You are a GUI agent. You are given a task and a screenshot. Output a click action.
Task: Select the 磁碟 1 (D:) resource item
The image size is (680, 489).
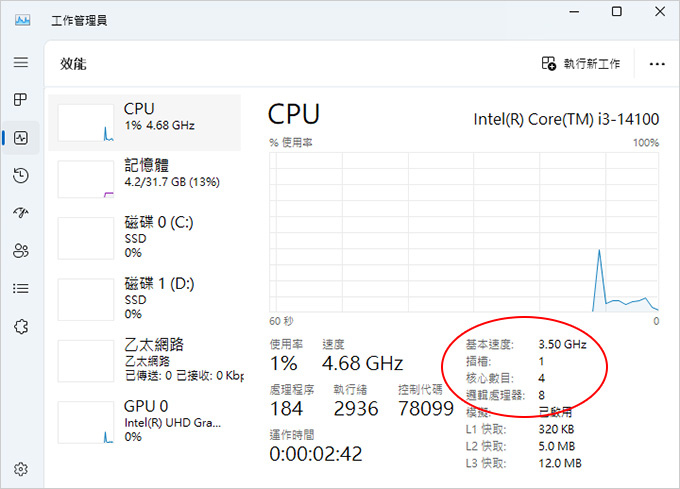click(144, 299)
